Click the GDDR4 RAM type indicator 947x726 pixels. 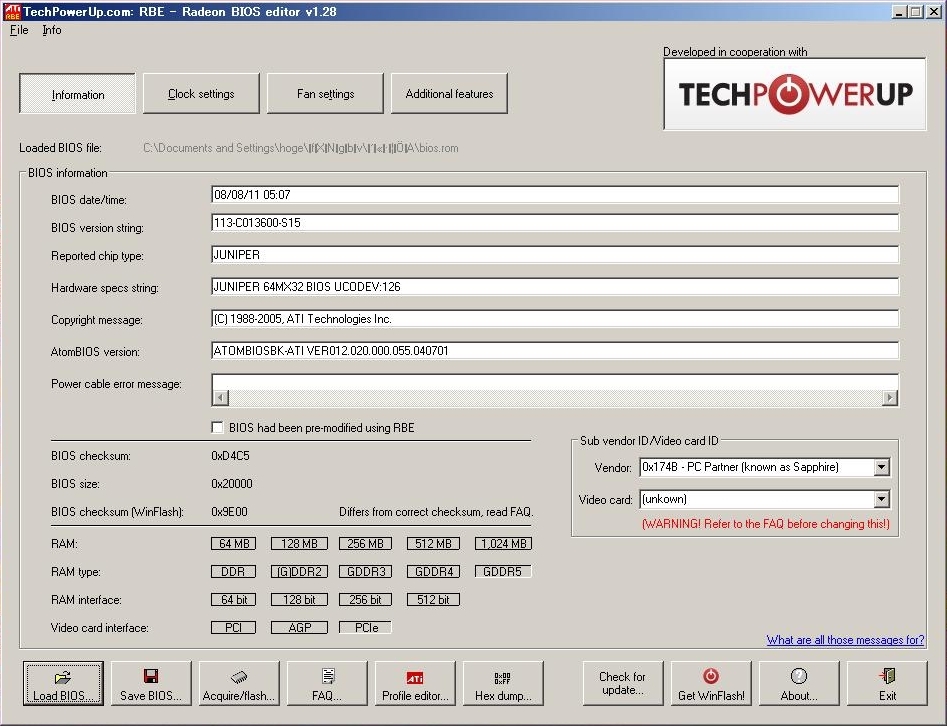click(433, 571)
